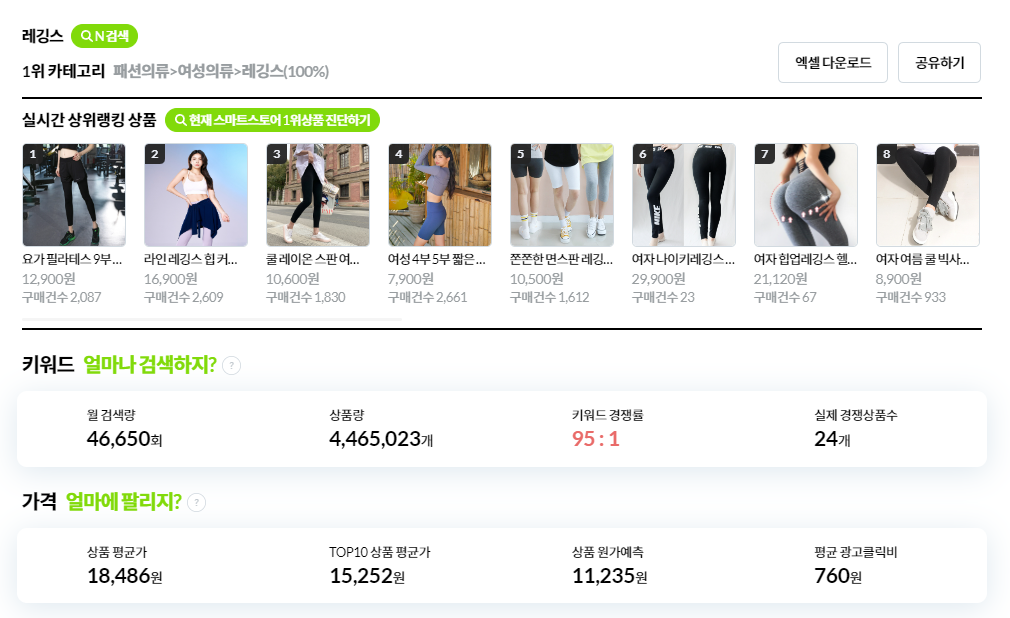Click the green N검색 search badge
This screenshot has width=1010, height=618.
pos(104,36)
